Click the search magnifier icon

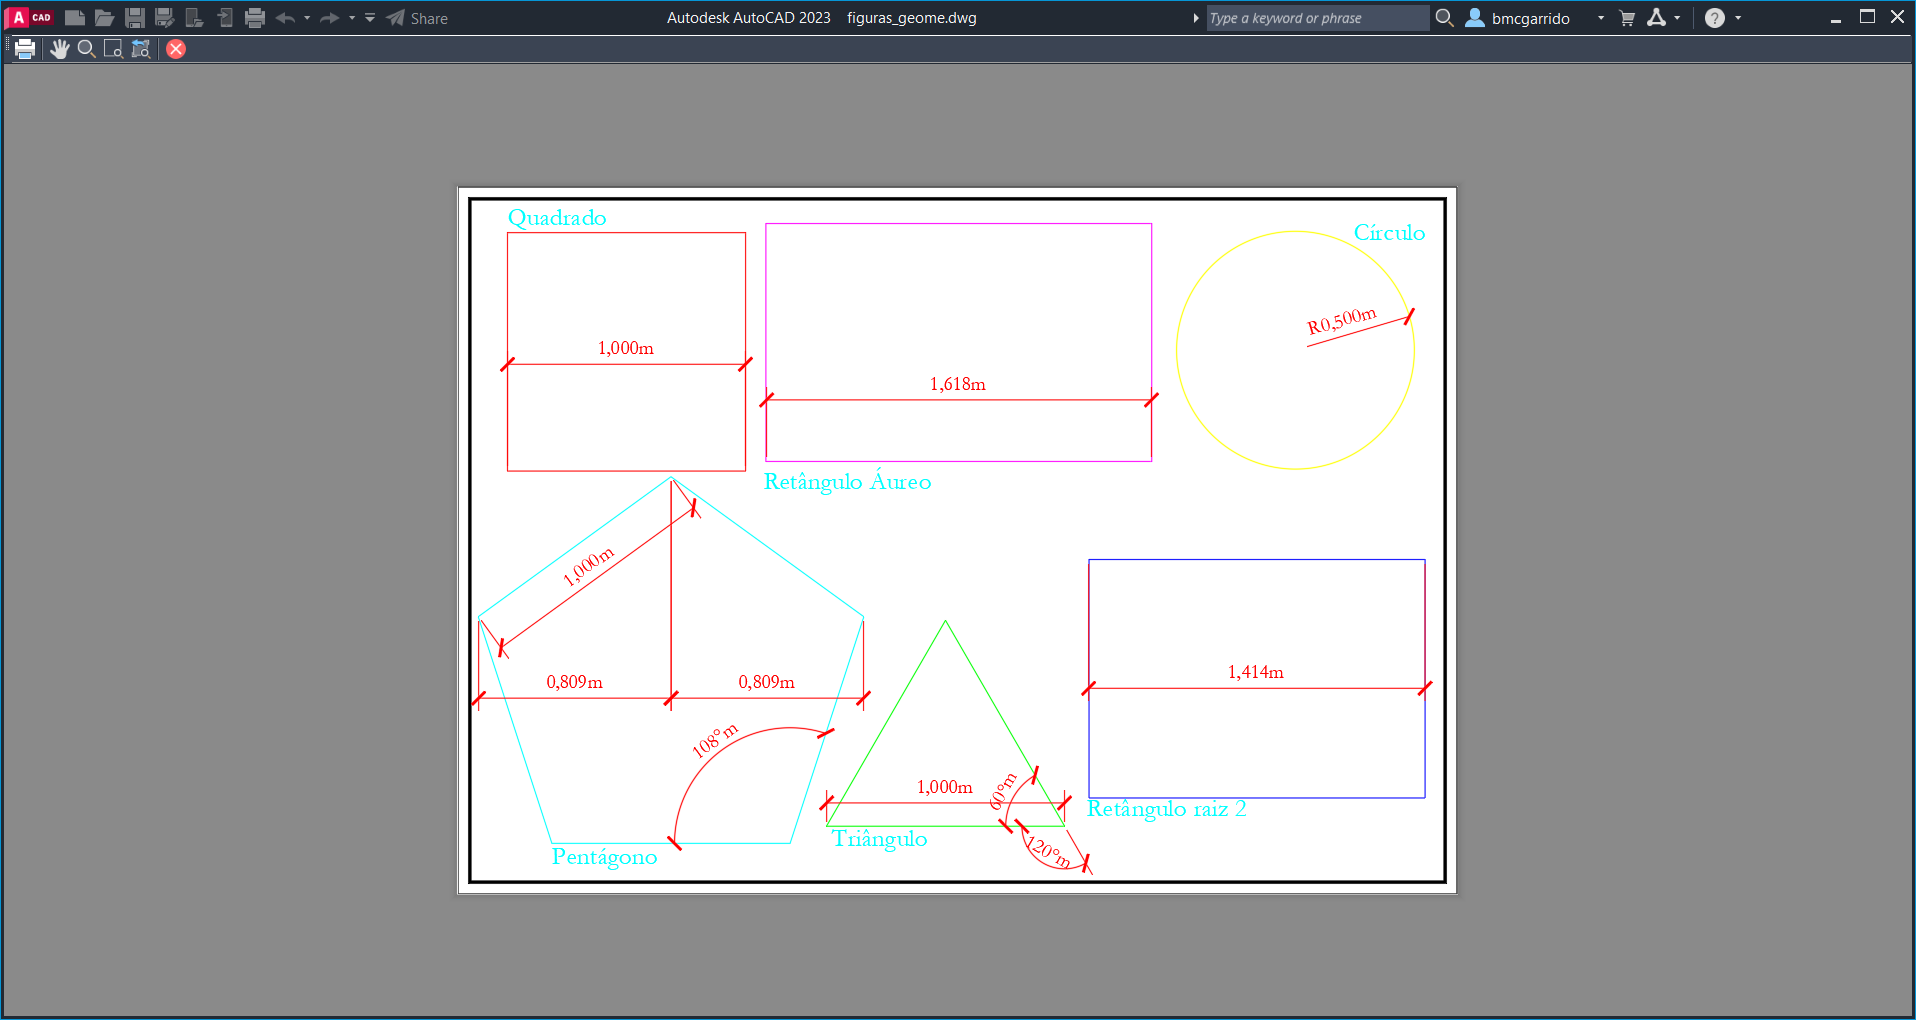click(1444, 18)
